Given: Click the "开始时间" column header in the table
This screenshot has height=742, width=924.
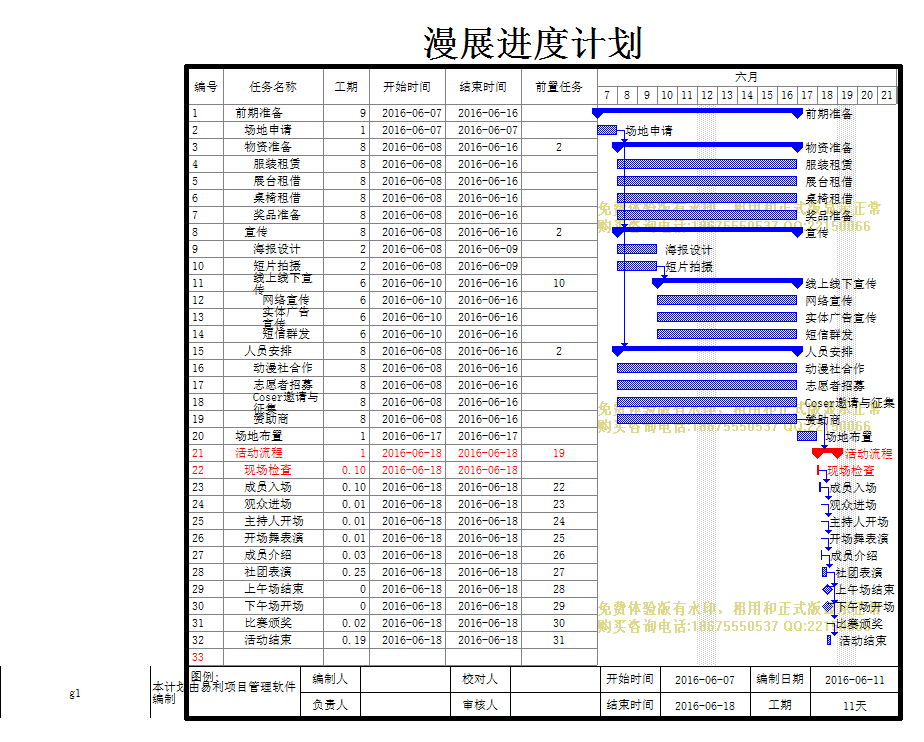Looking at the screenshot, I should click(407, 87).
